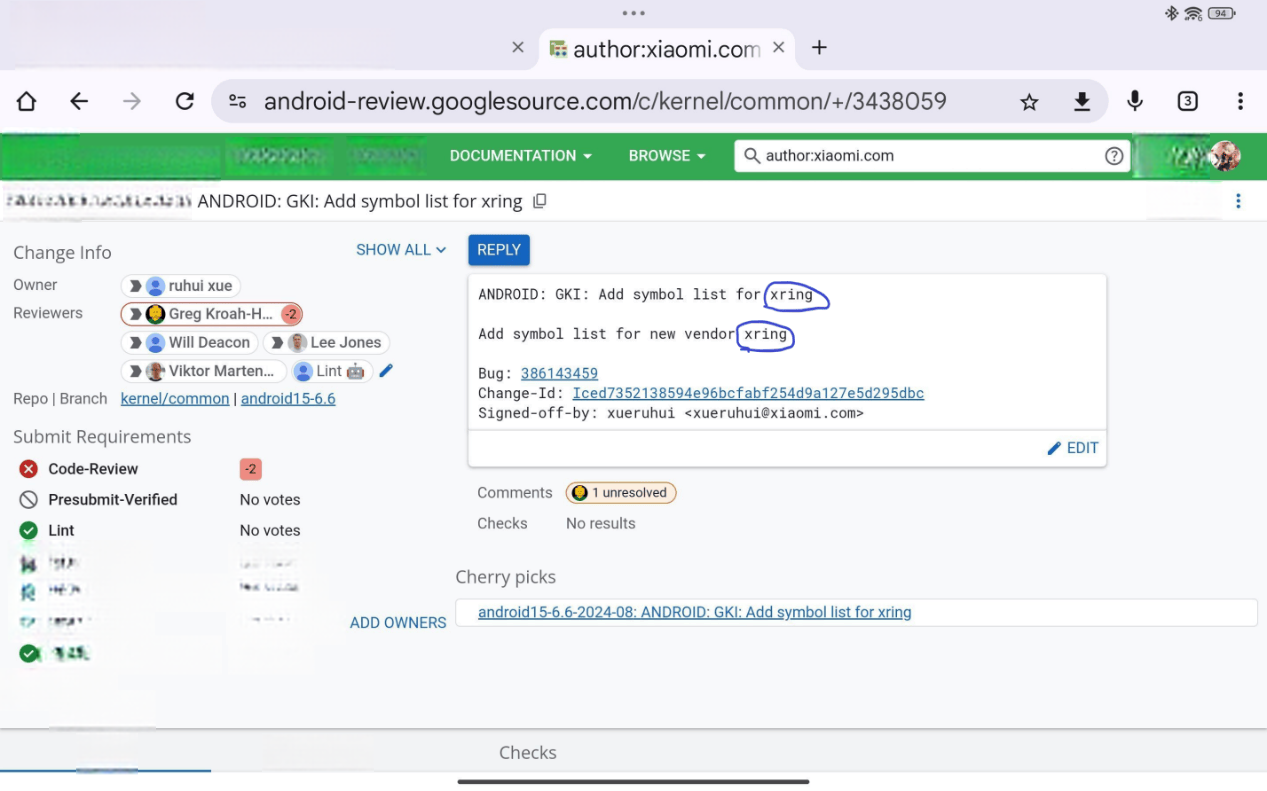The height and width of the screenshot is (791, 1267).
Task: Open tab switcher showing 3 tabs
Action: (1187, 101)
